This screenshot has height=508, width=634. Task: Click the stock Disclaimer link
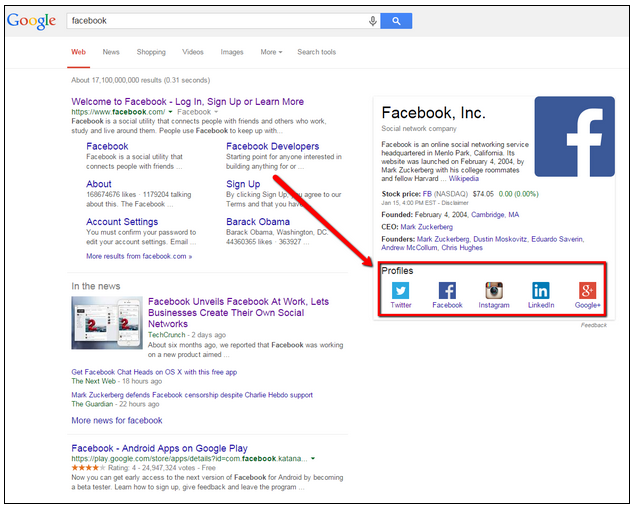[454, 203]
